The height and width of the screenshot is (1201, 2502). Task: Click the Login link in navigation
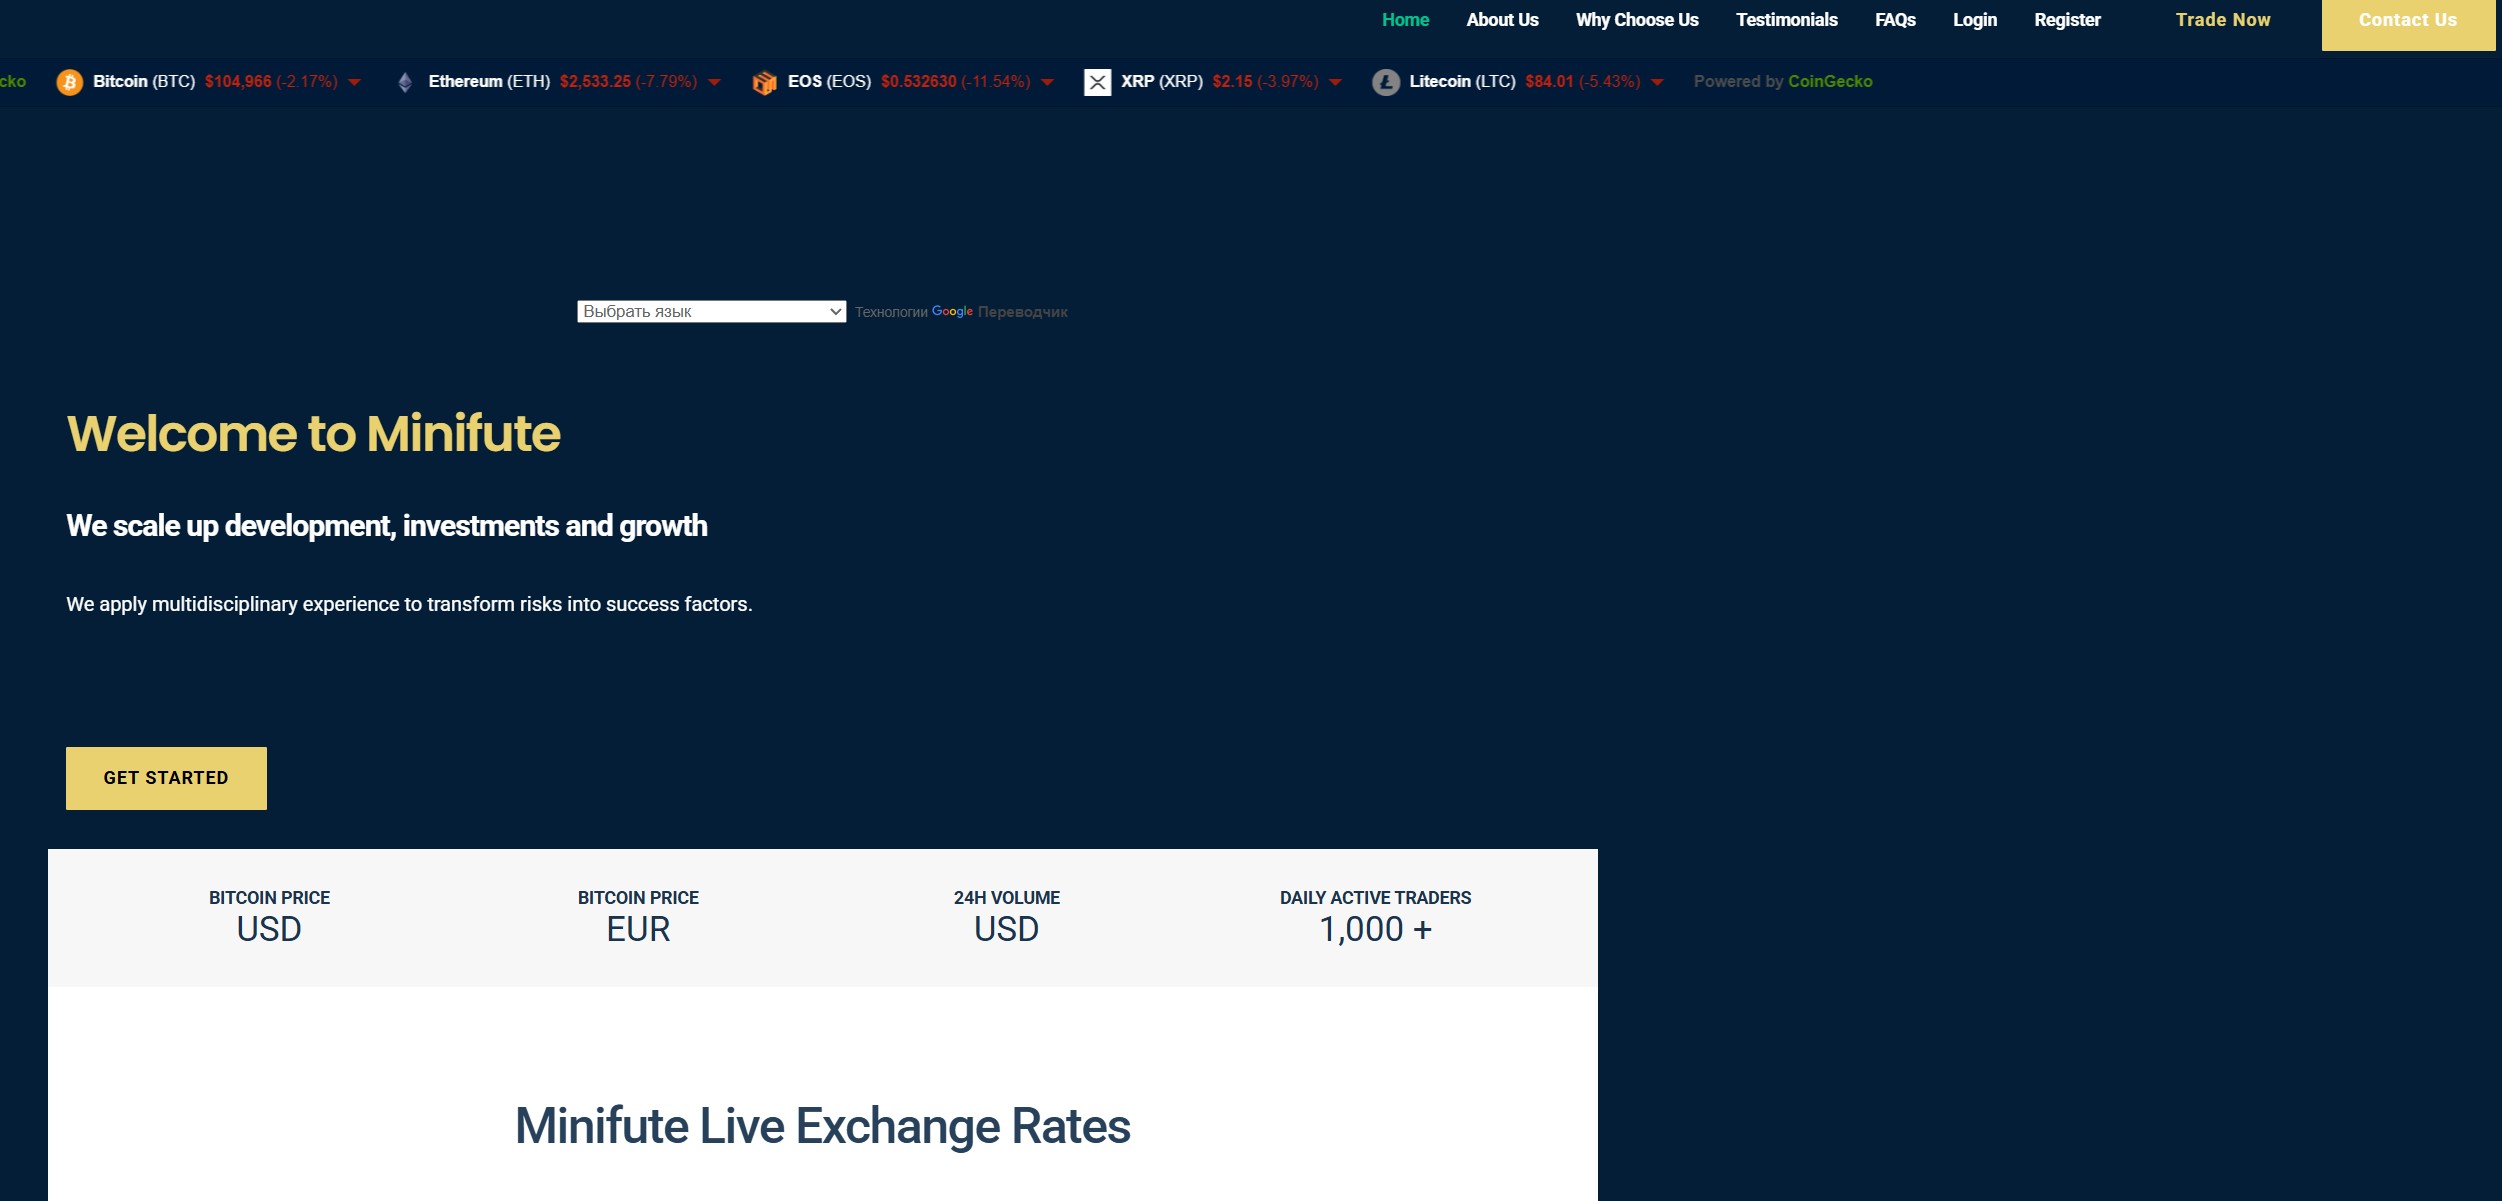(x=1974, y=20)
